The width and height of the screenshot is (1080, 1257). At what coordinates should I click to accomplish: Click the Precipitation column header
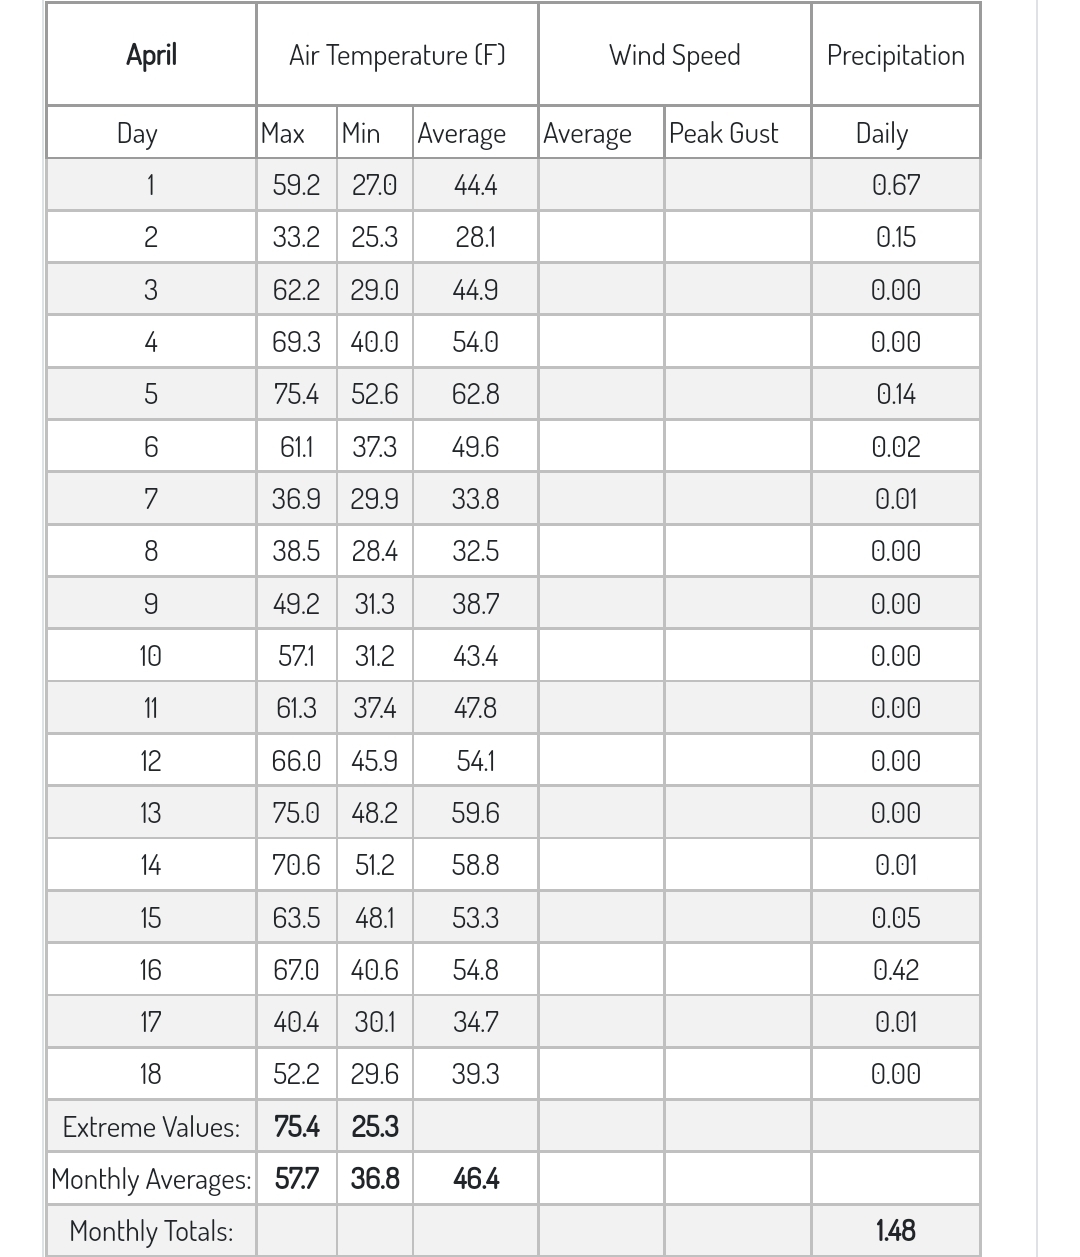click(896, 55)
